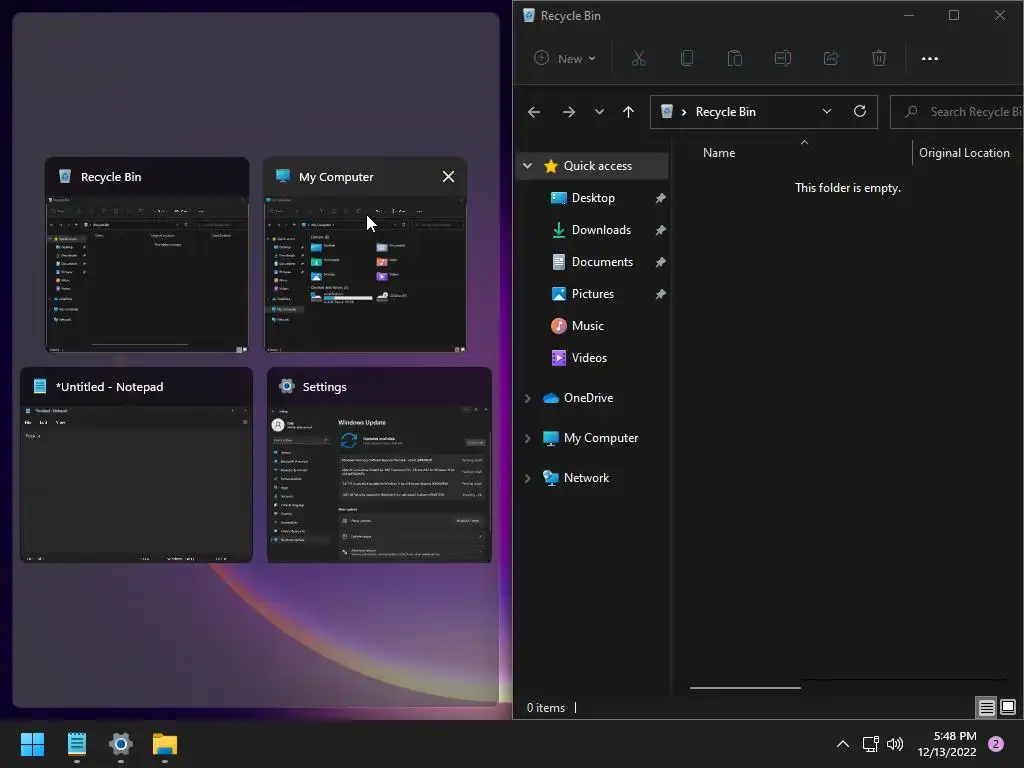Select OneDrive in the navigation pane
The height and width of the screenshot is (768, 1024).
[x=588, y=398]
